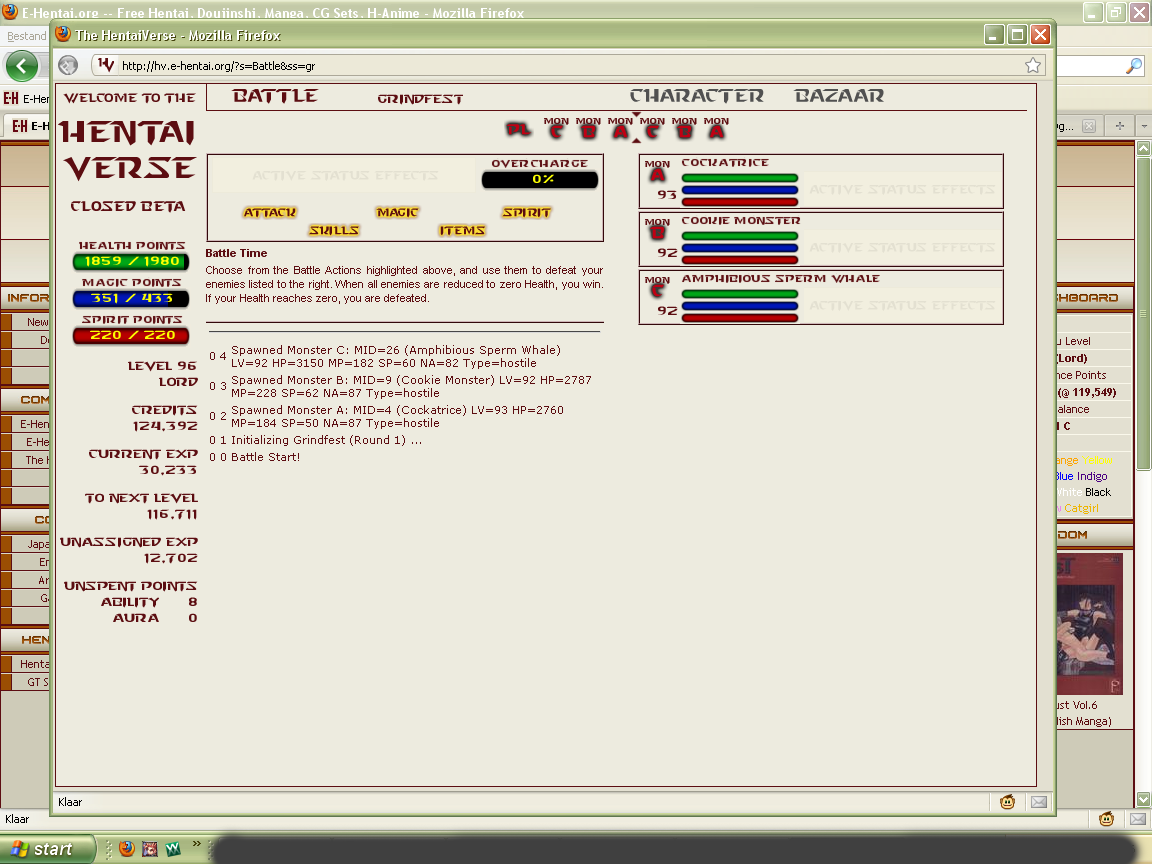Click mail icon in background window status bar

pos(1138,819)
